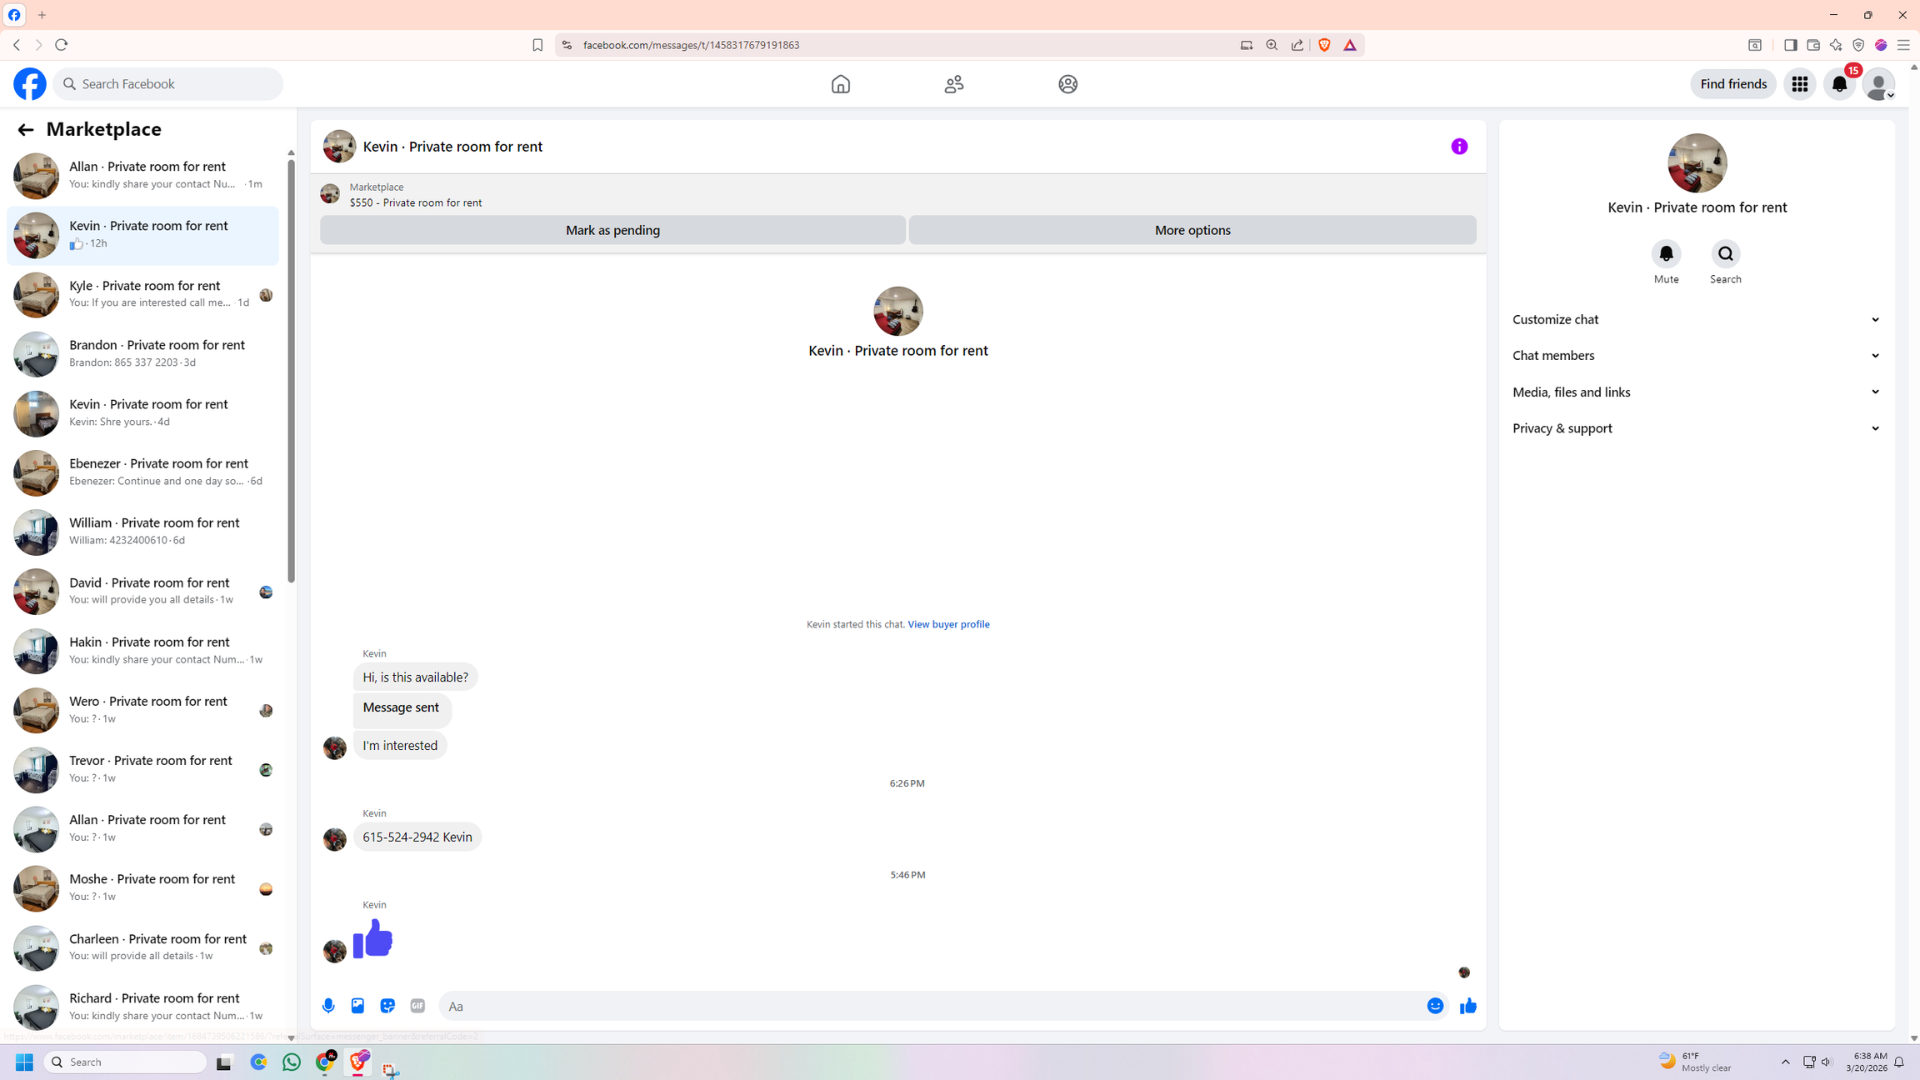The image size is (1920, 1080).
Task: Go to Facebook Home tab
Action: coord(840,84)
